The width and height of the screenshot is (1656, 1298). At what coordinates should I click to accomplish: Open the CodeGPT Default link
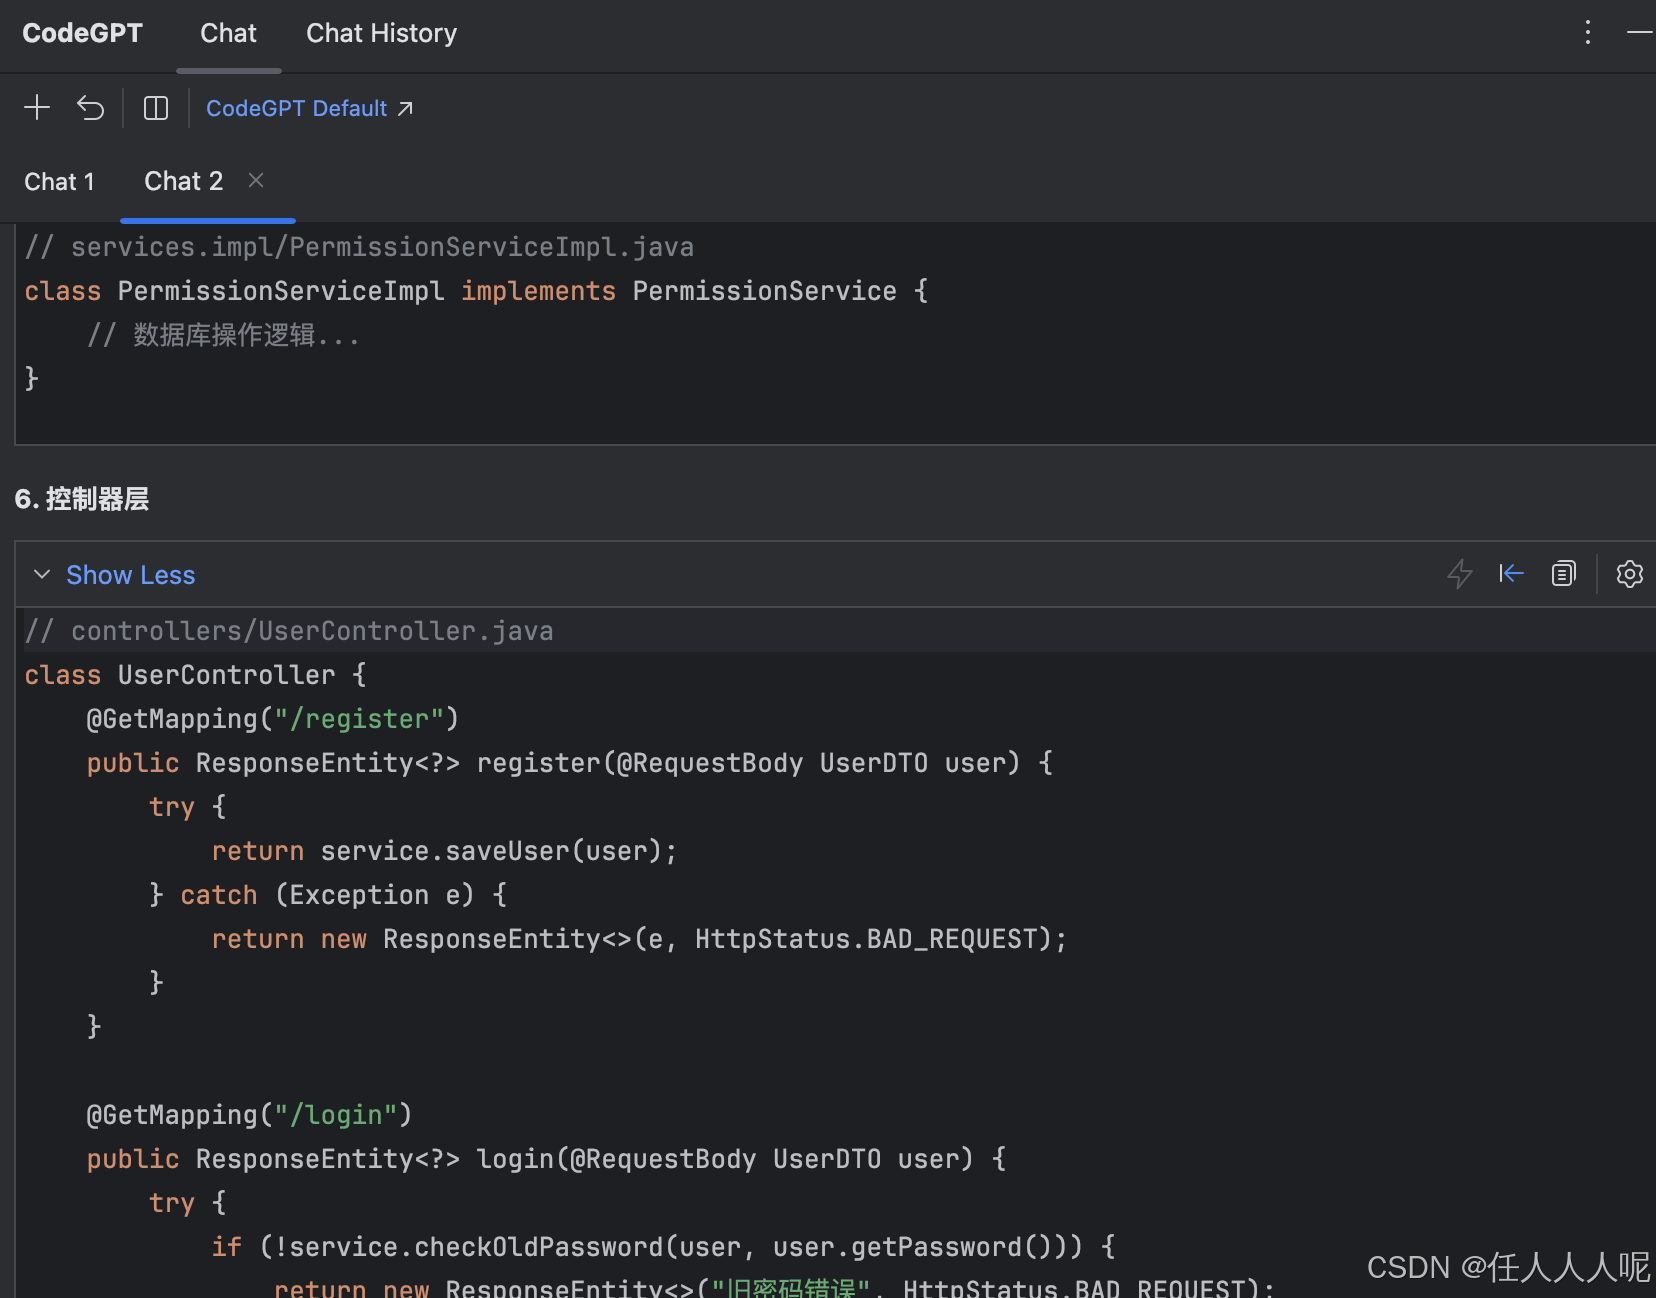pos(309,108)
